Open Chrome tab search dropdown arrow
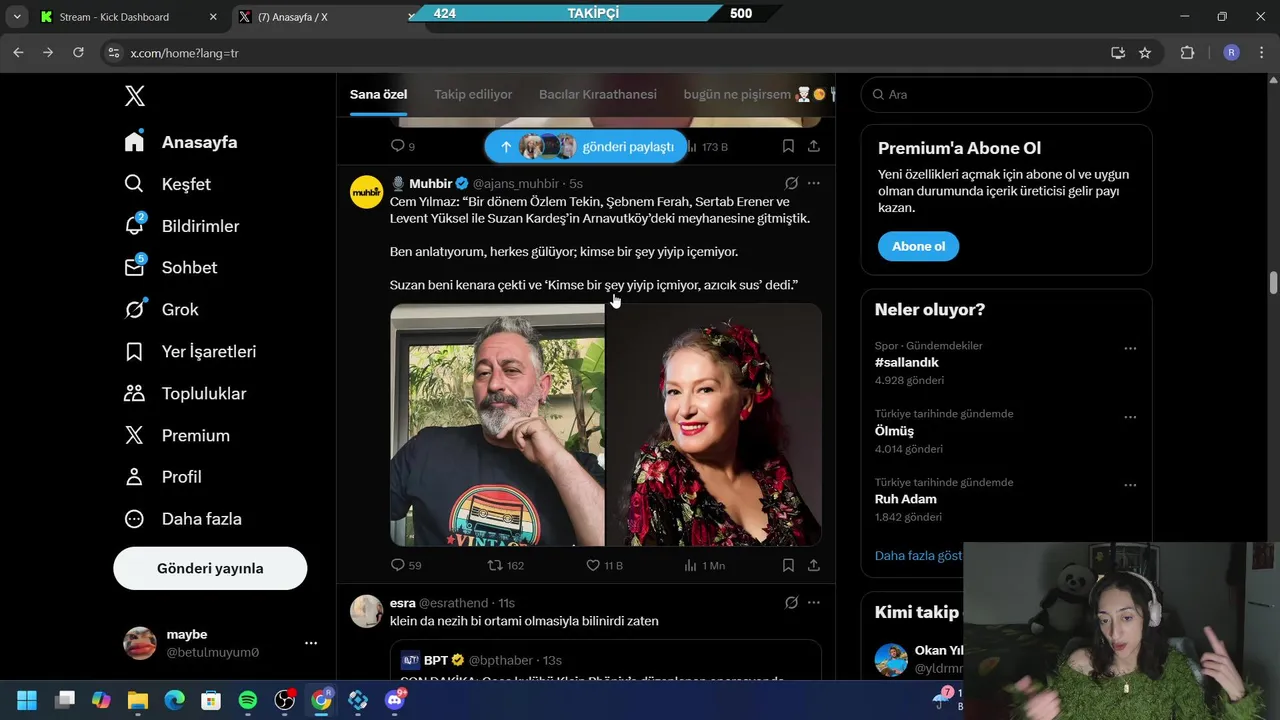The image size is (1280, 720). 17,17
